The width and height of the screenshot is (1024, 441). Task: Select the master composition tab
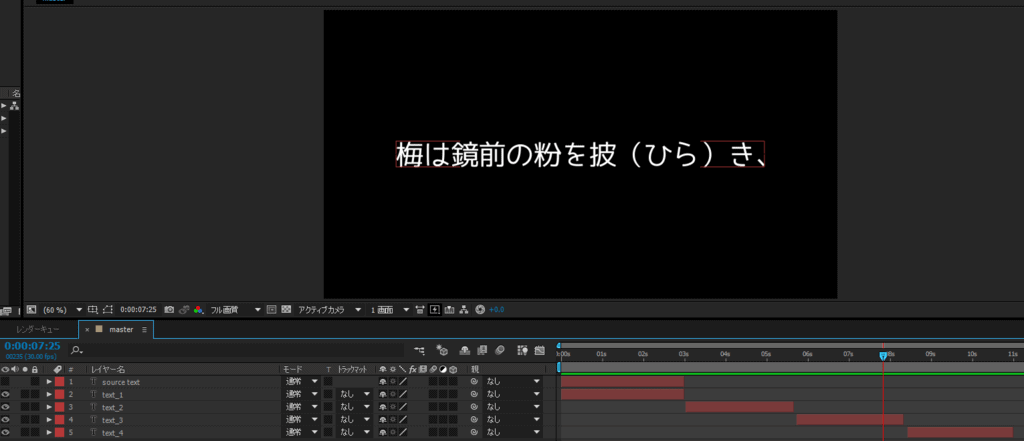(x=121, y=329)
